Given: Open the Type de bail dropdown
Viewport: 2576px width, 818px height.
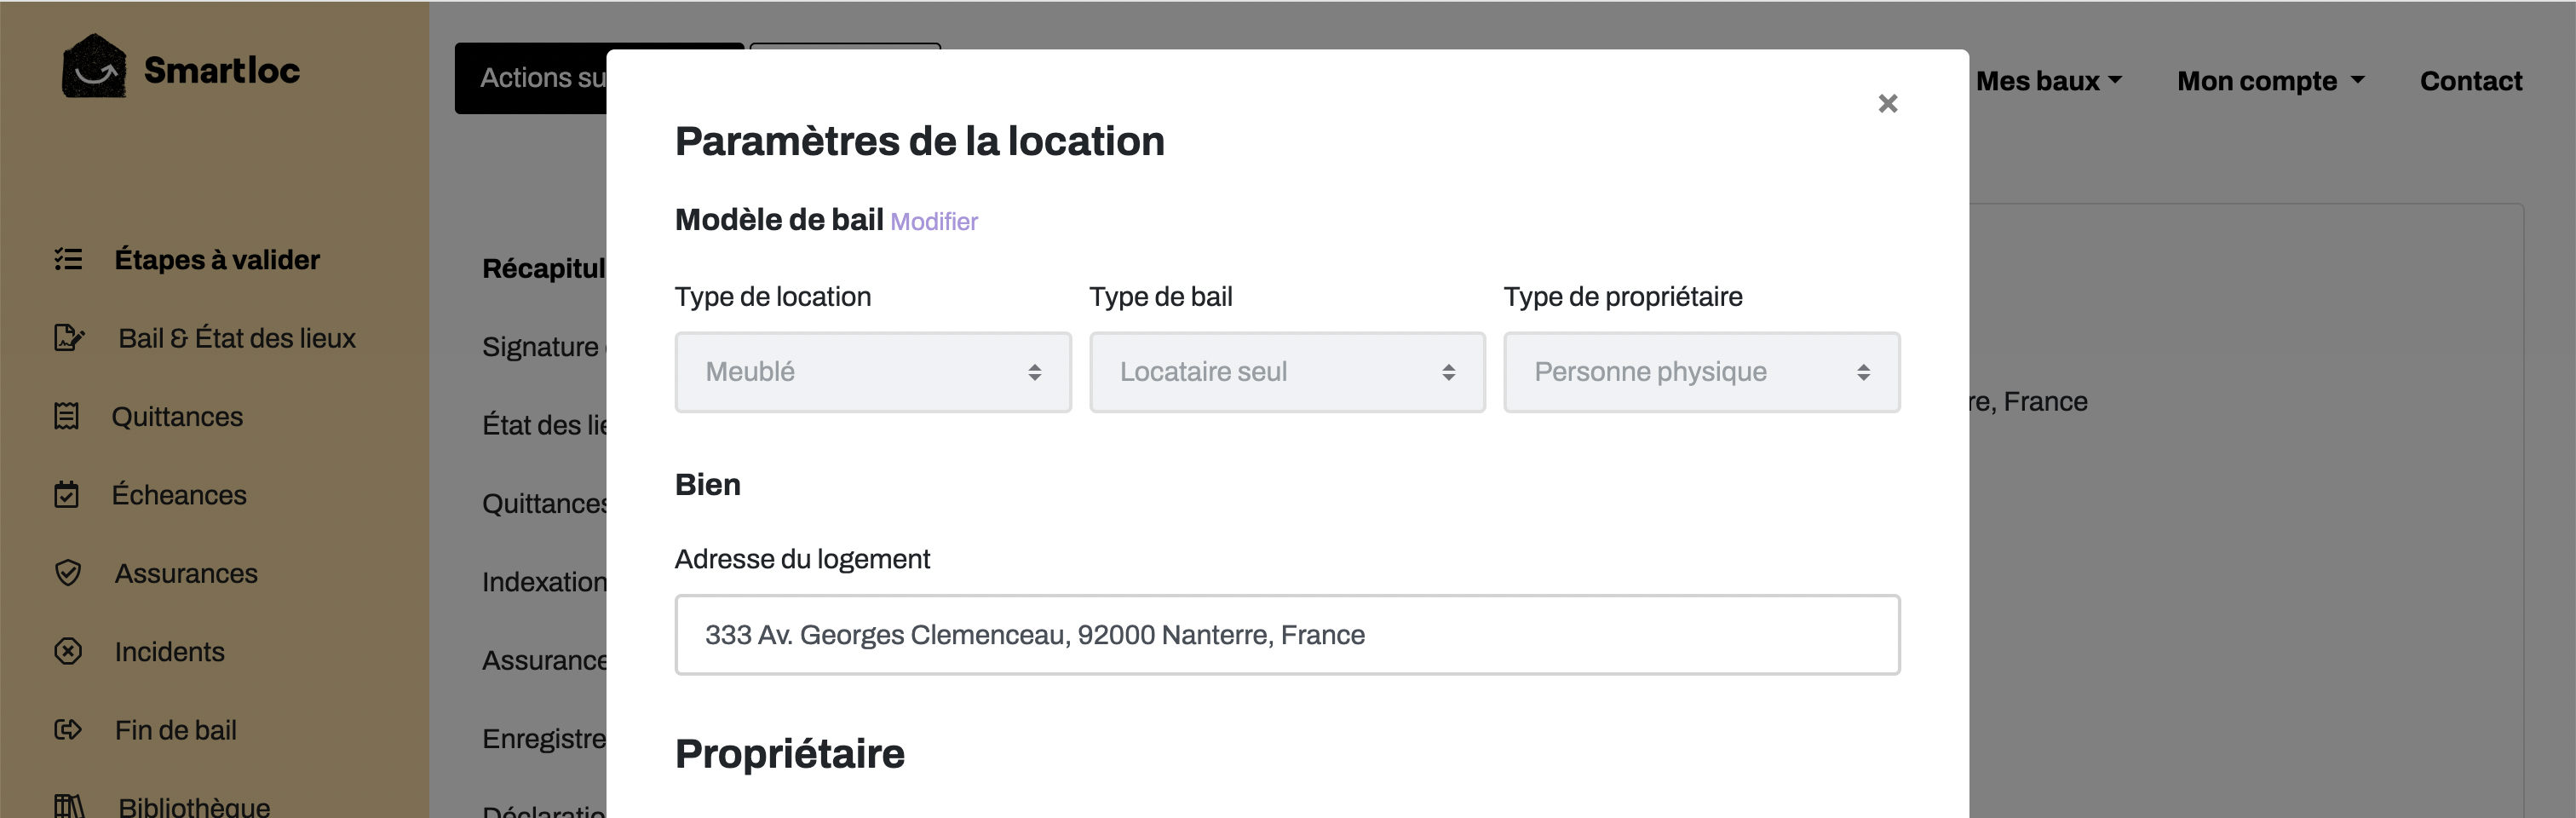Looking at the screenshot, I should tap(1287, 372).
